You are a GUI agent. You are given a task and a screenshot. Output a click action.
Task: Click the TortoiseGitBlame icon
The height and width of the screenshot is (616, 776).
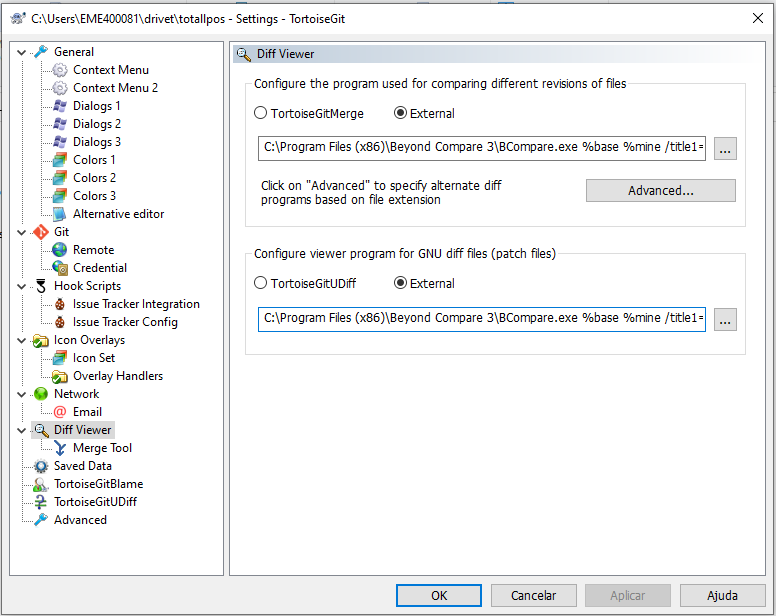[41, 484]
